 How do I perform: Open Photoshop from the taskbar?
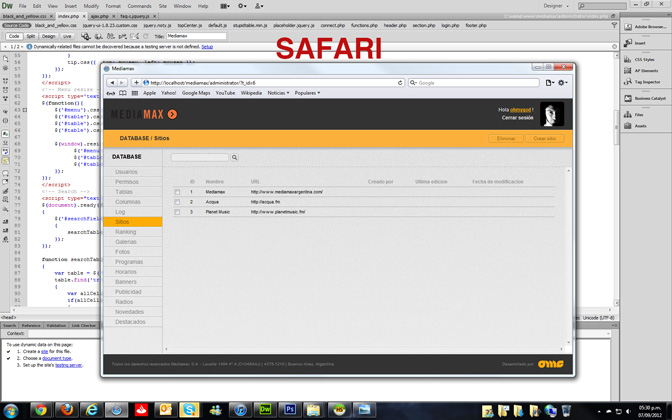click(289, 410)
